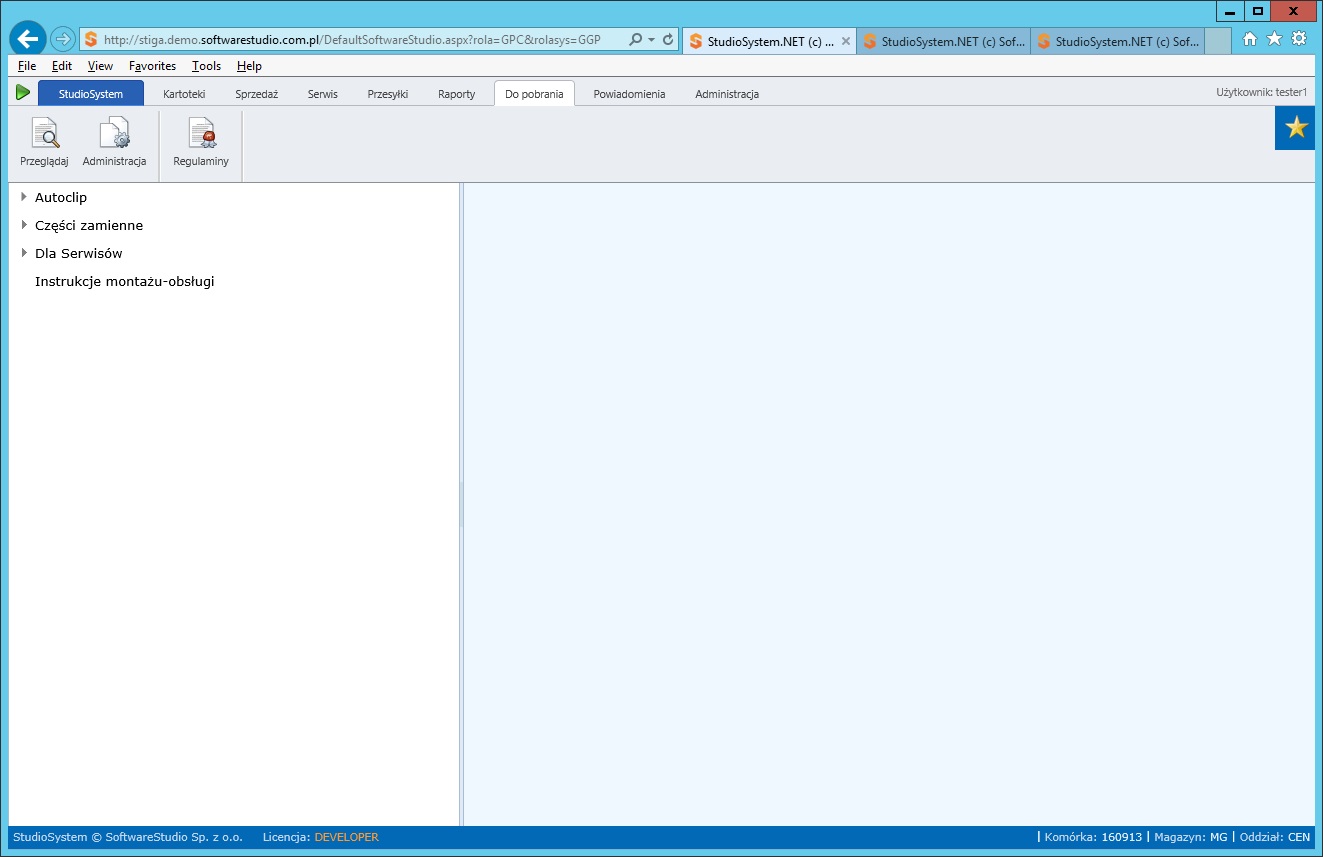Click StudioSystem © SoftwareStudio footer text
The image size is (1323, 857).
[127, 837]
